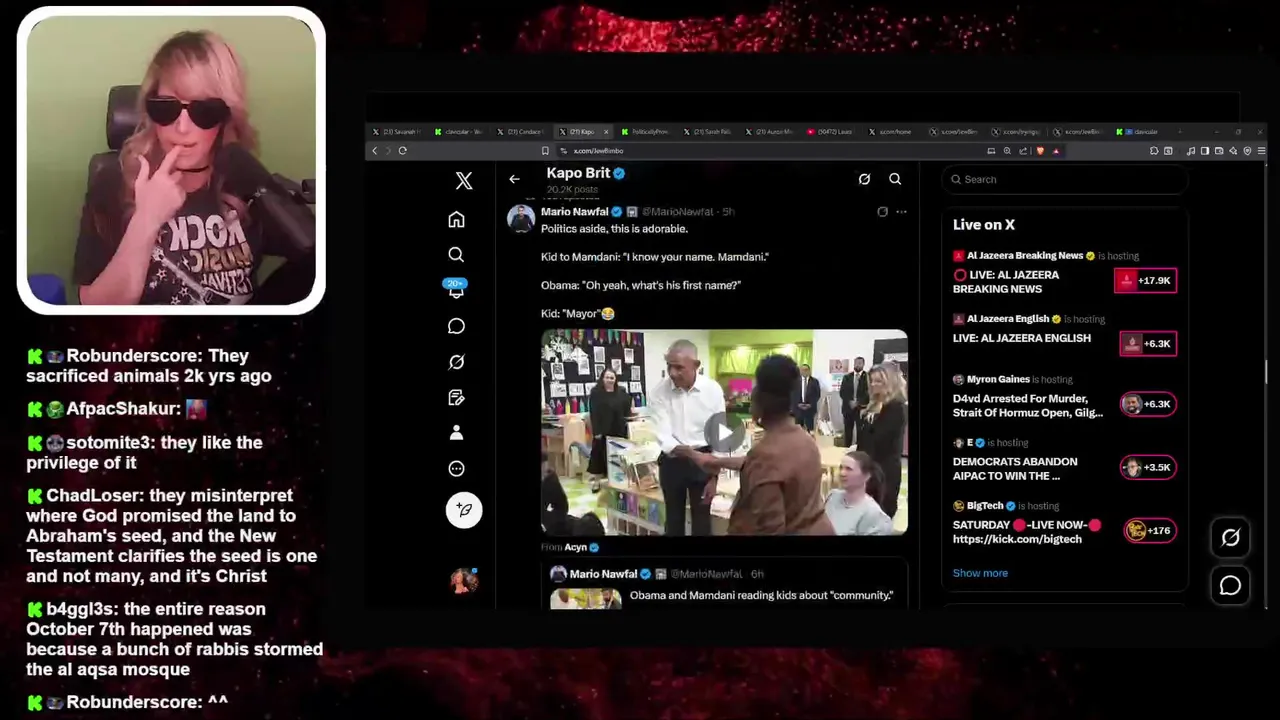Open Grok icon in the X sidebar
Screen dimensions: 1280x720
[456, 362]
